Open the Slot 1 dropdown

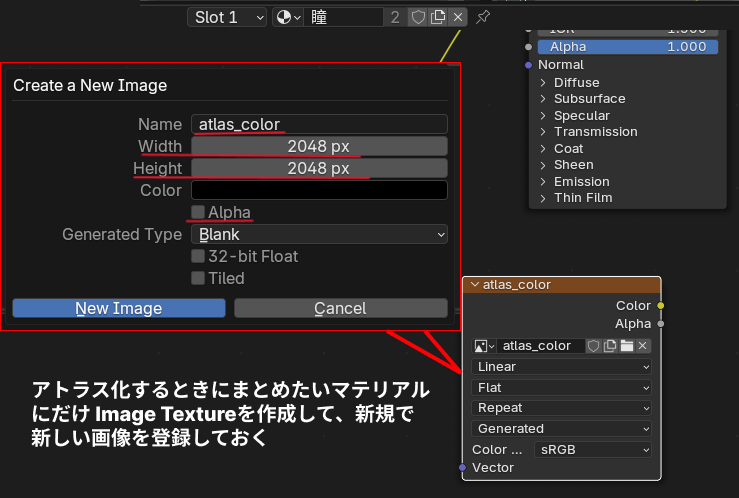[x=227, y=17]
